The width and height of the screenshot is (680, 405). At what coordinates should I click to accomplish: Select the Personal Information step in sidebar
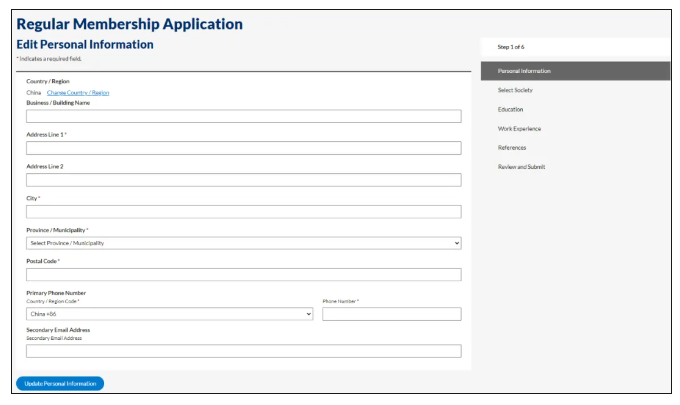tap(575, 71)
